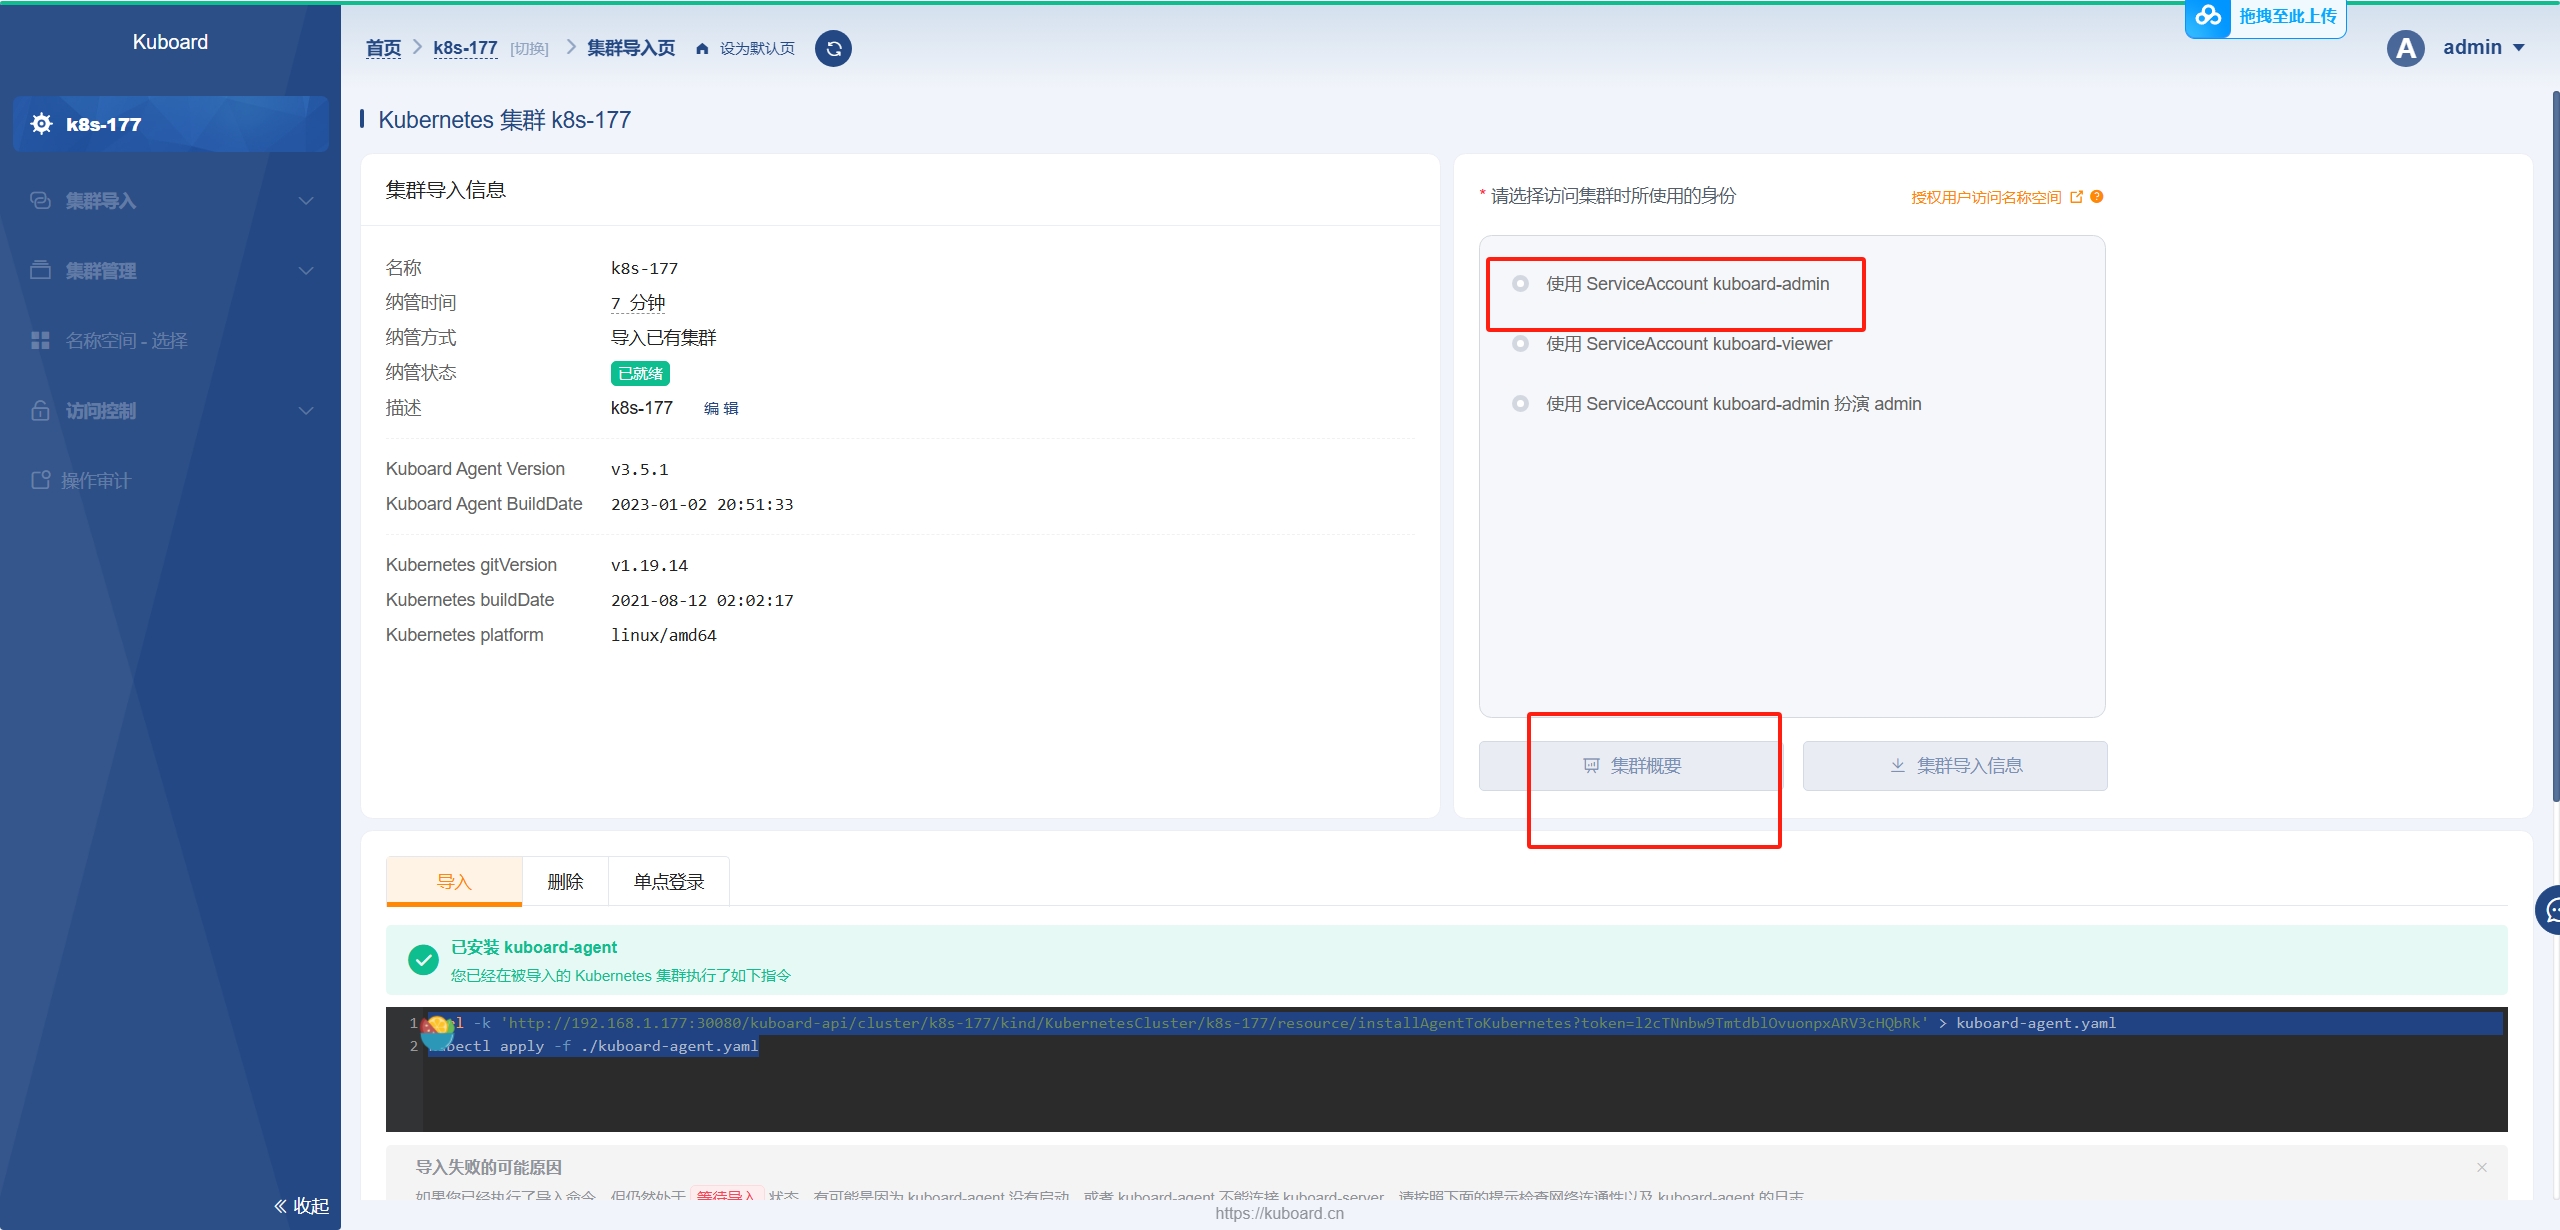
Task: Open the admin user dropdown arrow
Action: click(2519, 48)
